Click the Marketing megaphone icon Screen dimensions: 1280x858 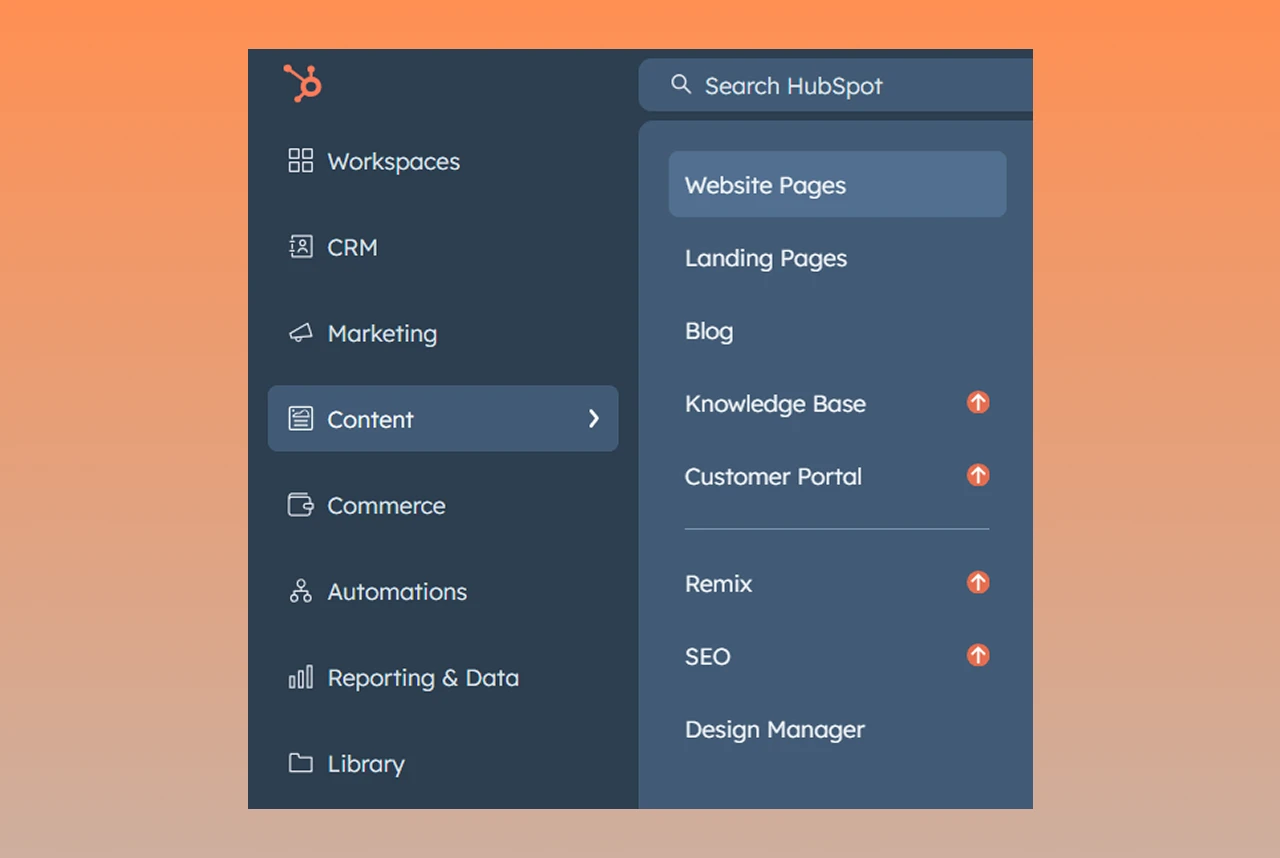coord(300,333)
